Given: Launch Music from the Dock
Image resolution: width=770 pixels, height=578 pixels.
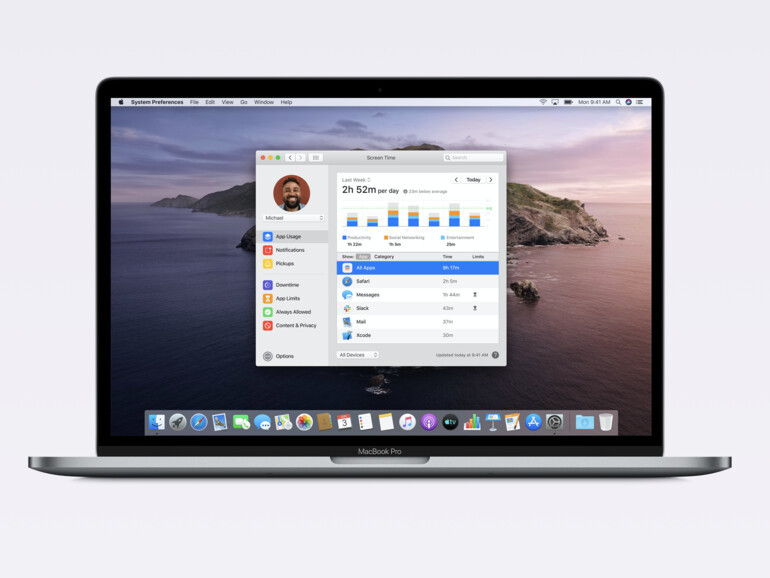Looking at the screenshot, I should click(x=407, y=422).
